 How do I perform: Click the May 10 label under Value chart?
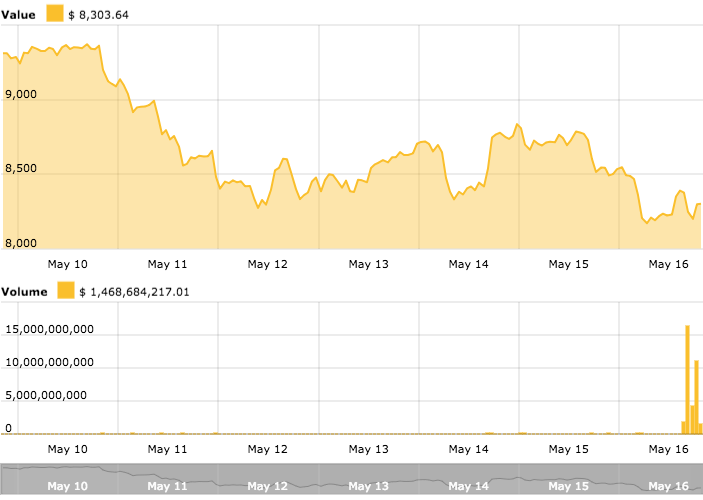(68, 264)
